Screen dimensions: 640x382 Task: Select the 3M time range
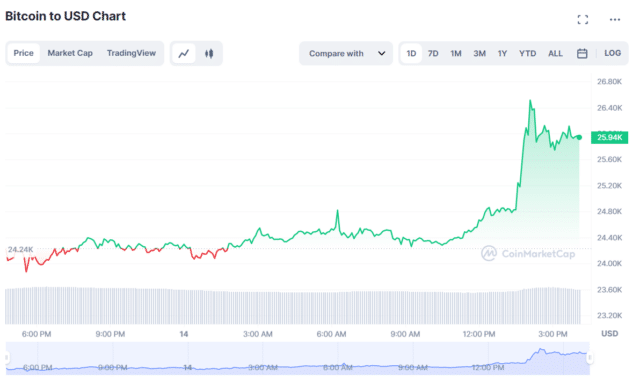click(479, 53)
